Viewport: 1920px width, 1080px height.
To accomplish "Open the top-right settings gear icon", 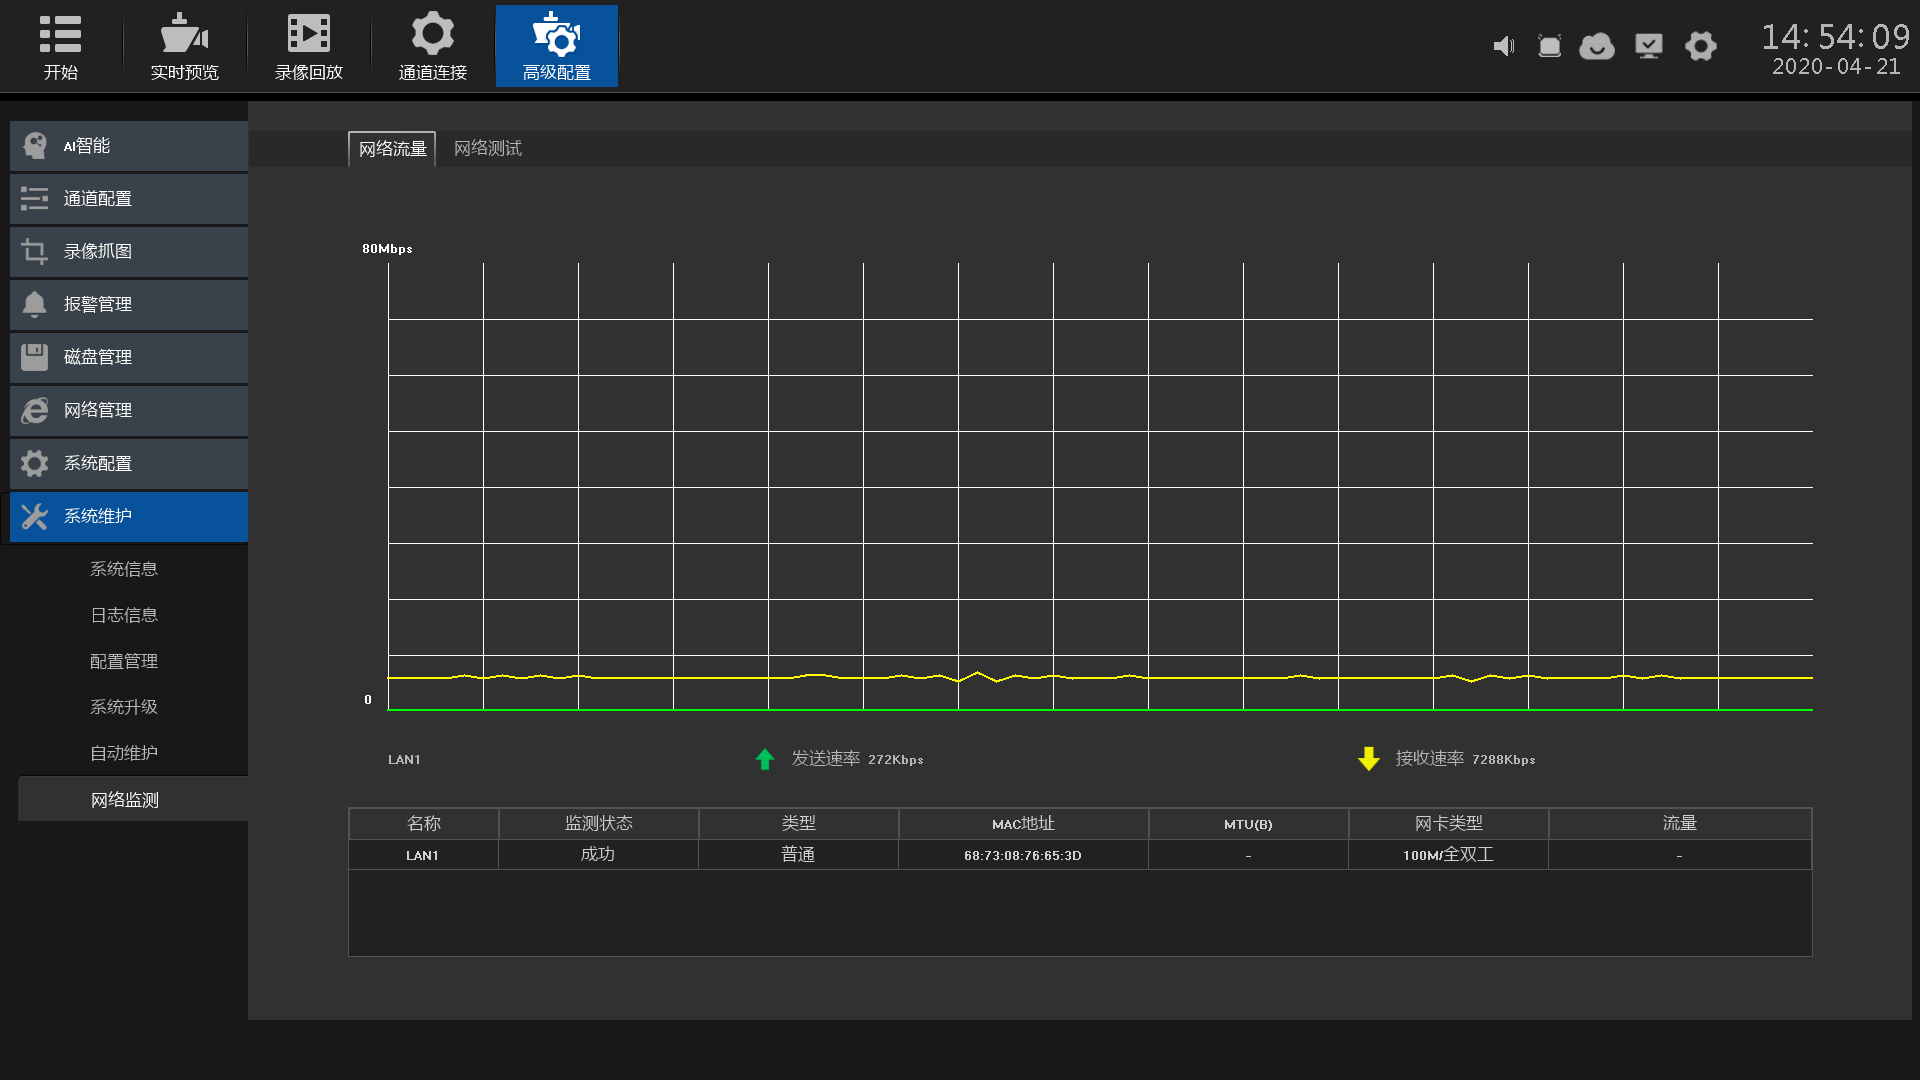I will (1700, 46).
